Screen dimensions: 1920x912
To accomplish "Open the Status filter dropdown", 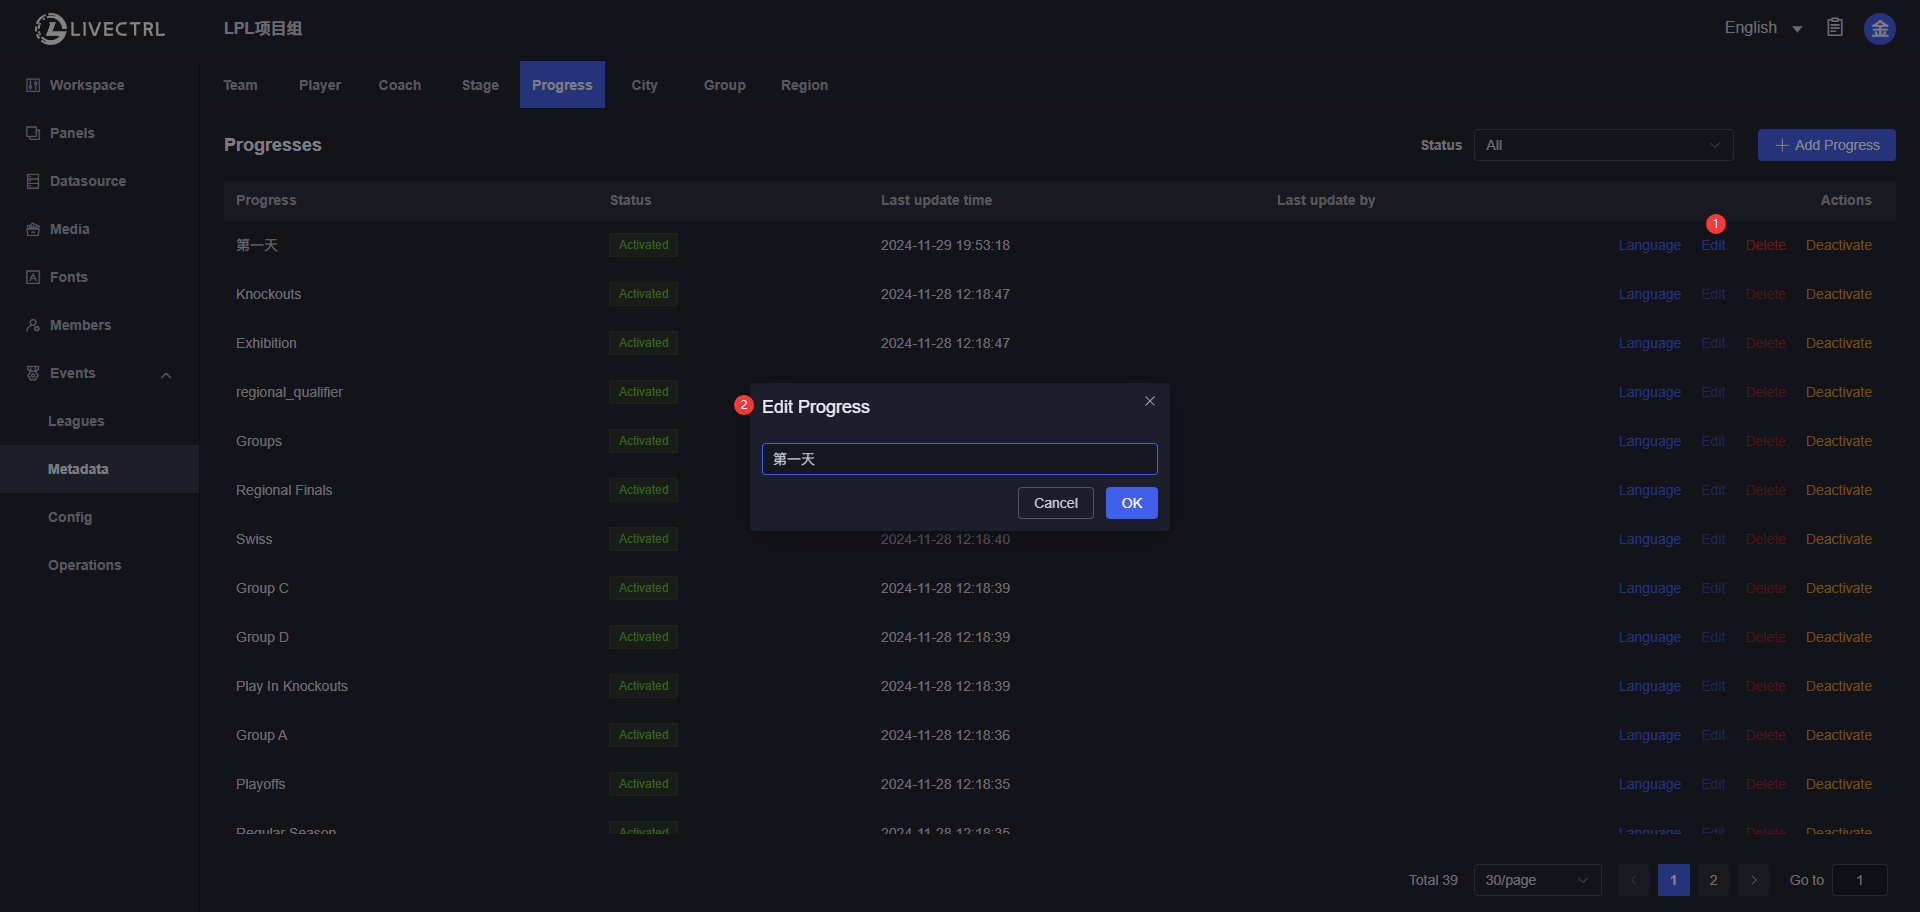I will [x=1603, y=145].
